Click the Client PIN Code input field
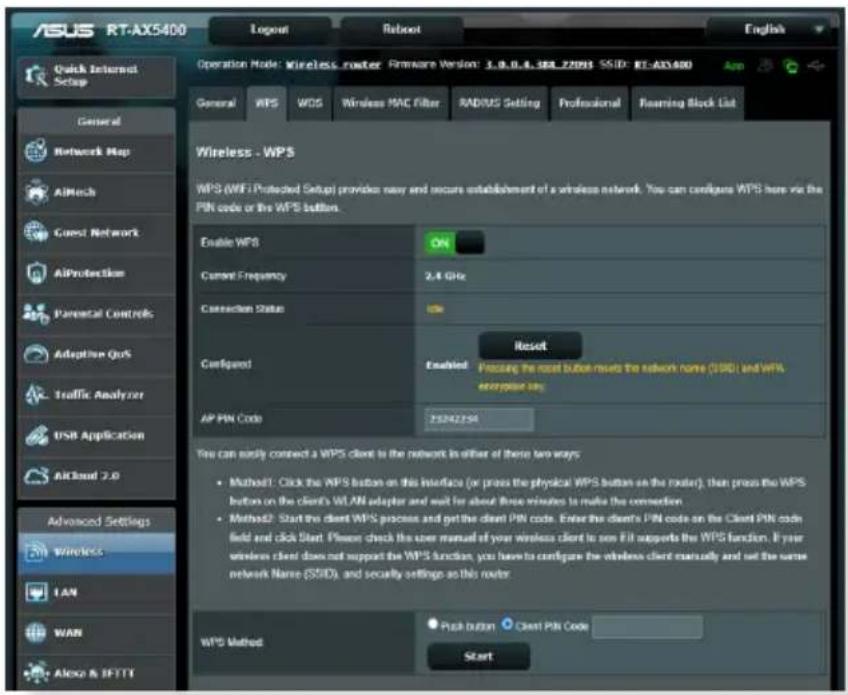848x695 pixels. pos(647,627)
